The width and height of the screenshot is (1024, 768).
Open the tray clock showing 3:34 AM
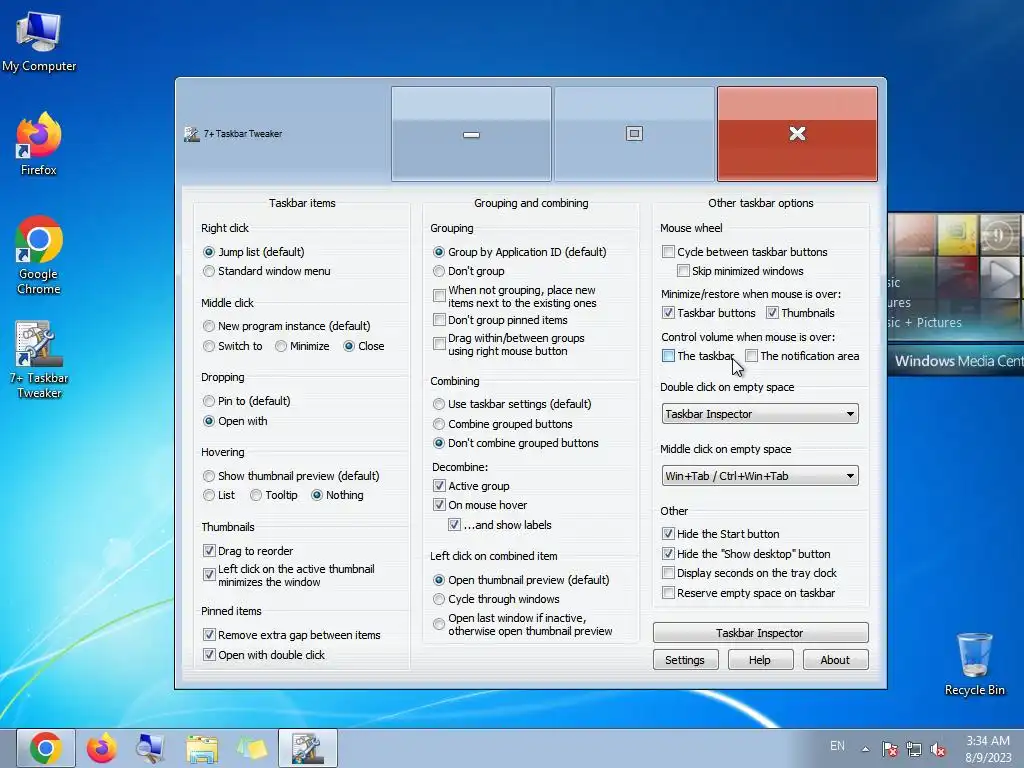pos(988,749)
